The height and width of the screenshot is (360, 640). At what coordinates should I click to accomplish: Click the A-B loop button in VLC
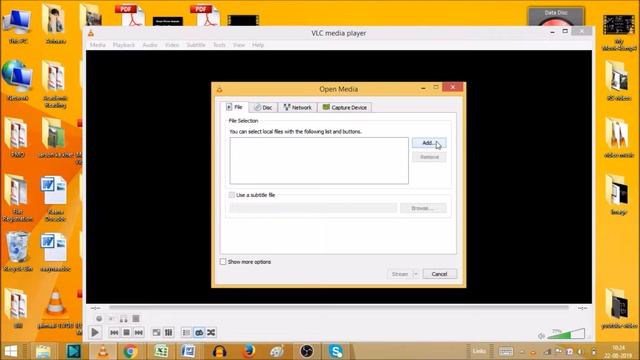[x=124, y=318]
